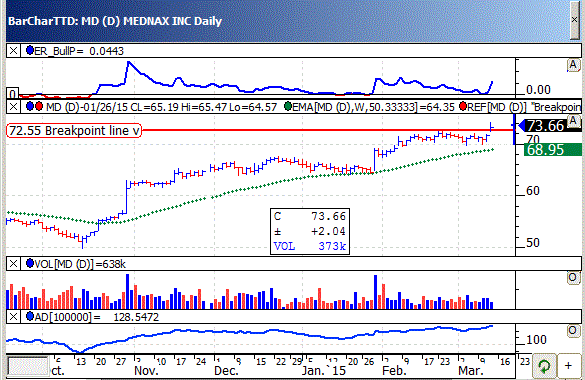Close the BarChartTD window
This screenshot has width=585, height=380.
coord(575,20)
